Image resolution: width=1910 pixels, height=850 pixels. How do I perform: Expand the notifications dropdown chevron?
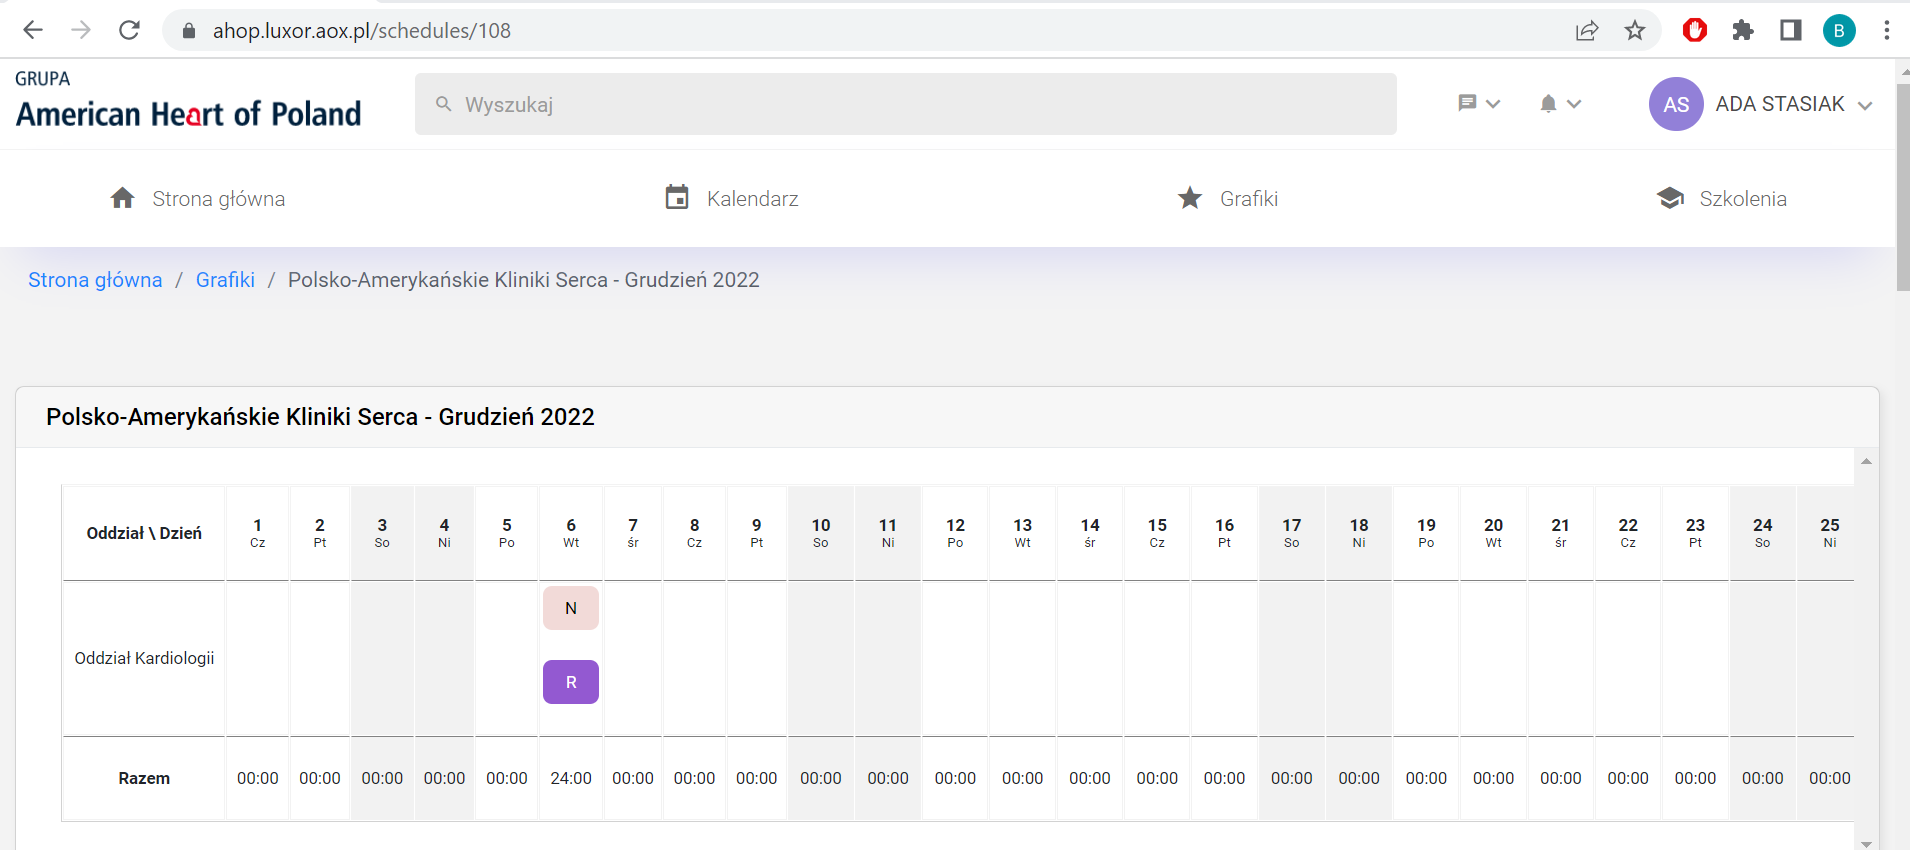1574,103
